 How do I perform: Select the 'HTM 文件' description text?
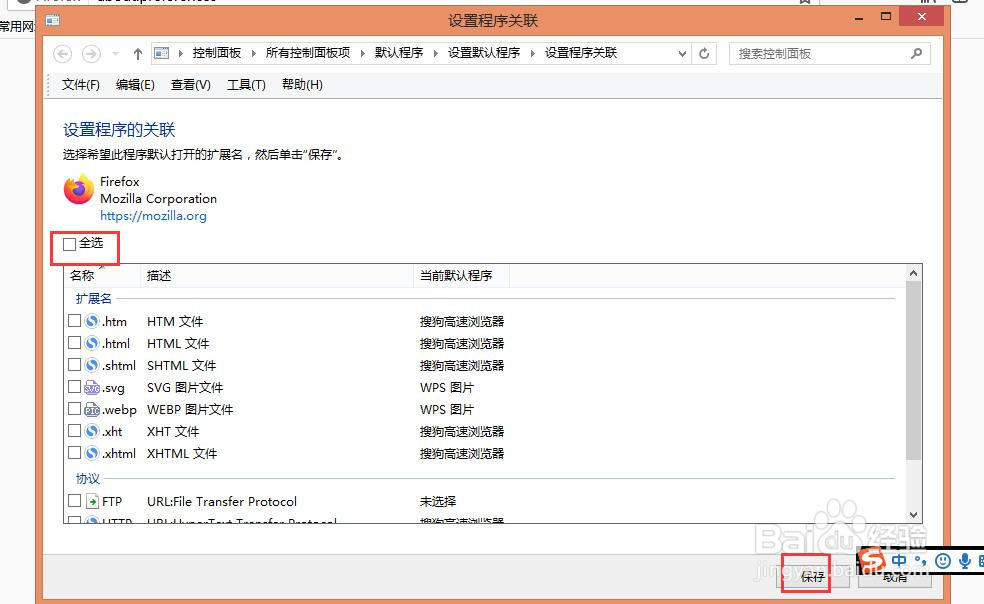coord(175,322)
